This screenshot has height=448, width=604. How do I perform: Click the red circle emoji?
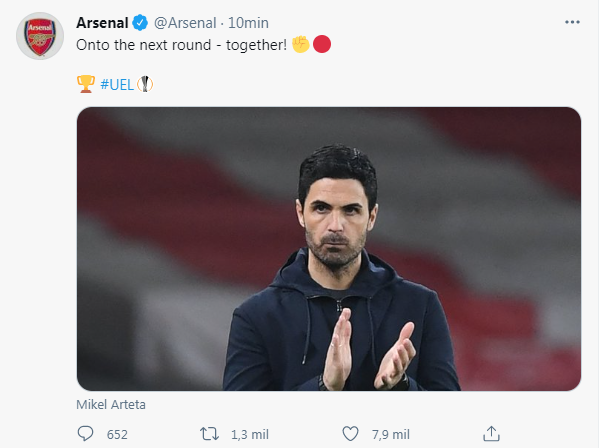coord(322,44)
